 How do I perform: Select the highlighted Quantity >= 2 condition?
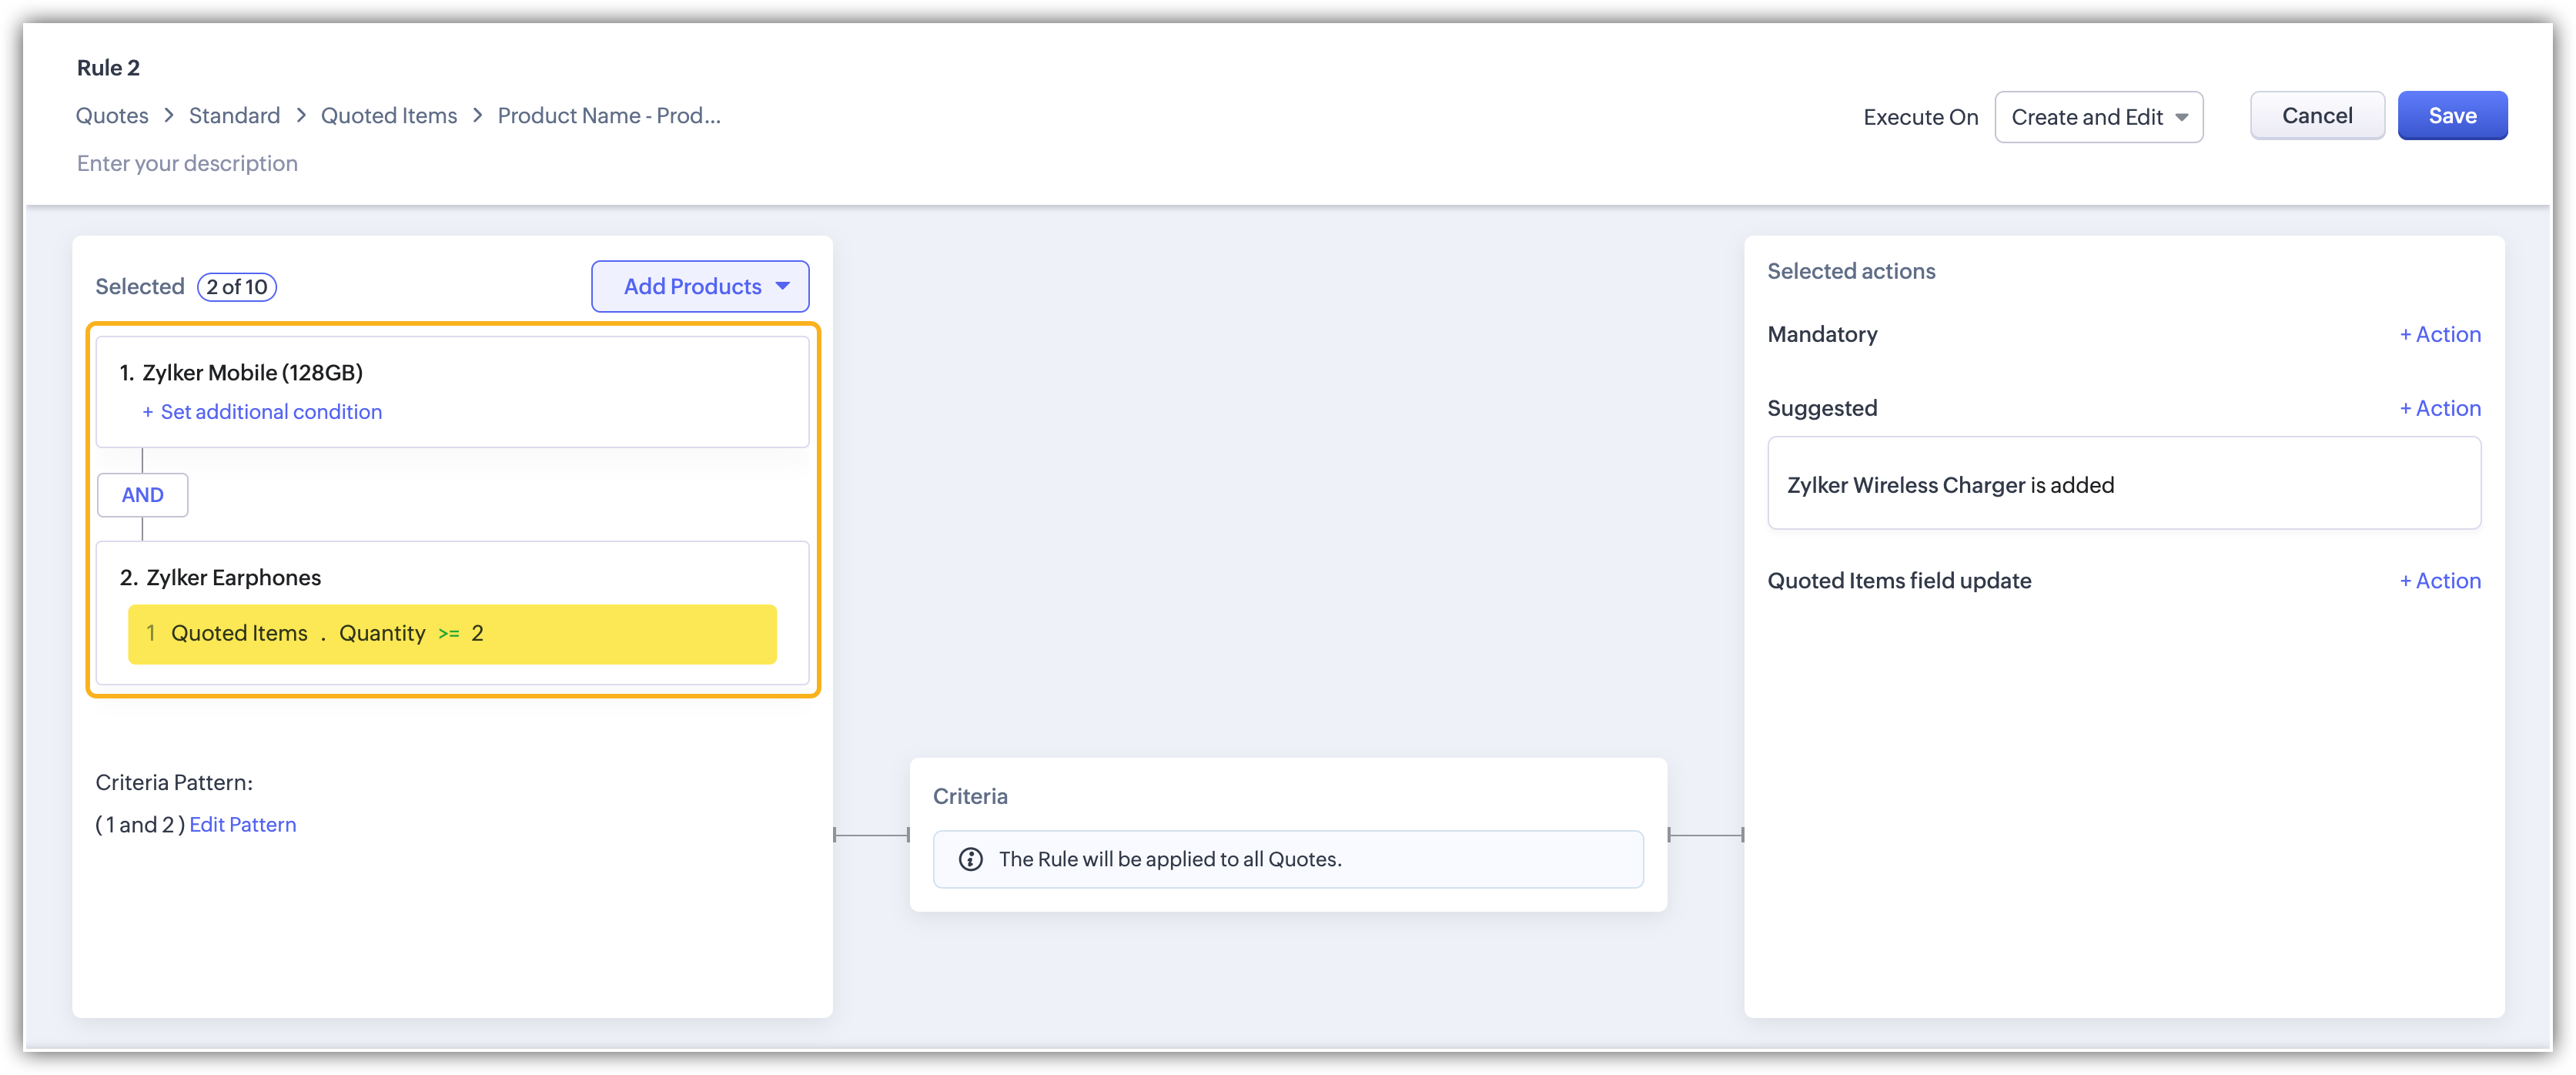[x=452, y=634]
